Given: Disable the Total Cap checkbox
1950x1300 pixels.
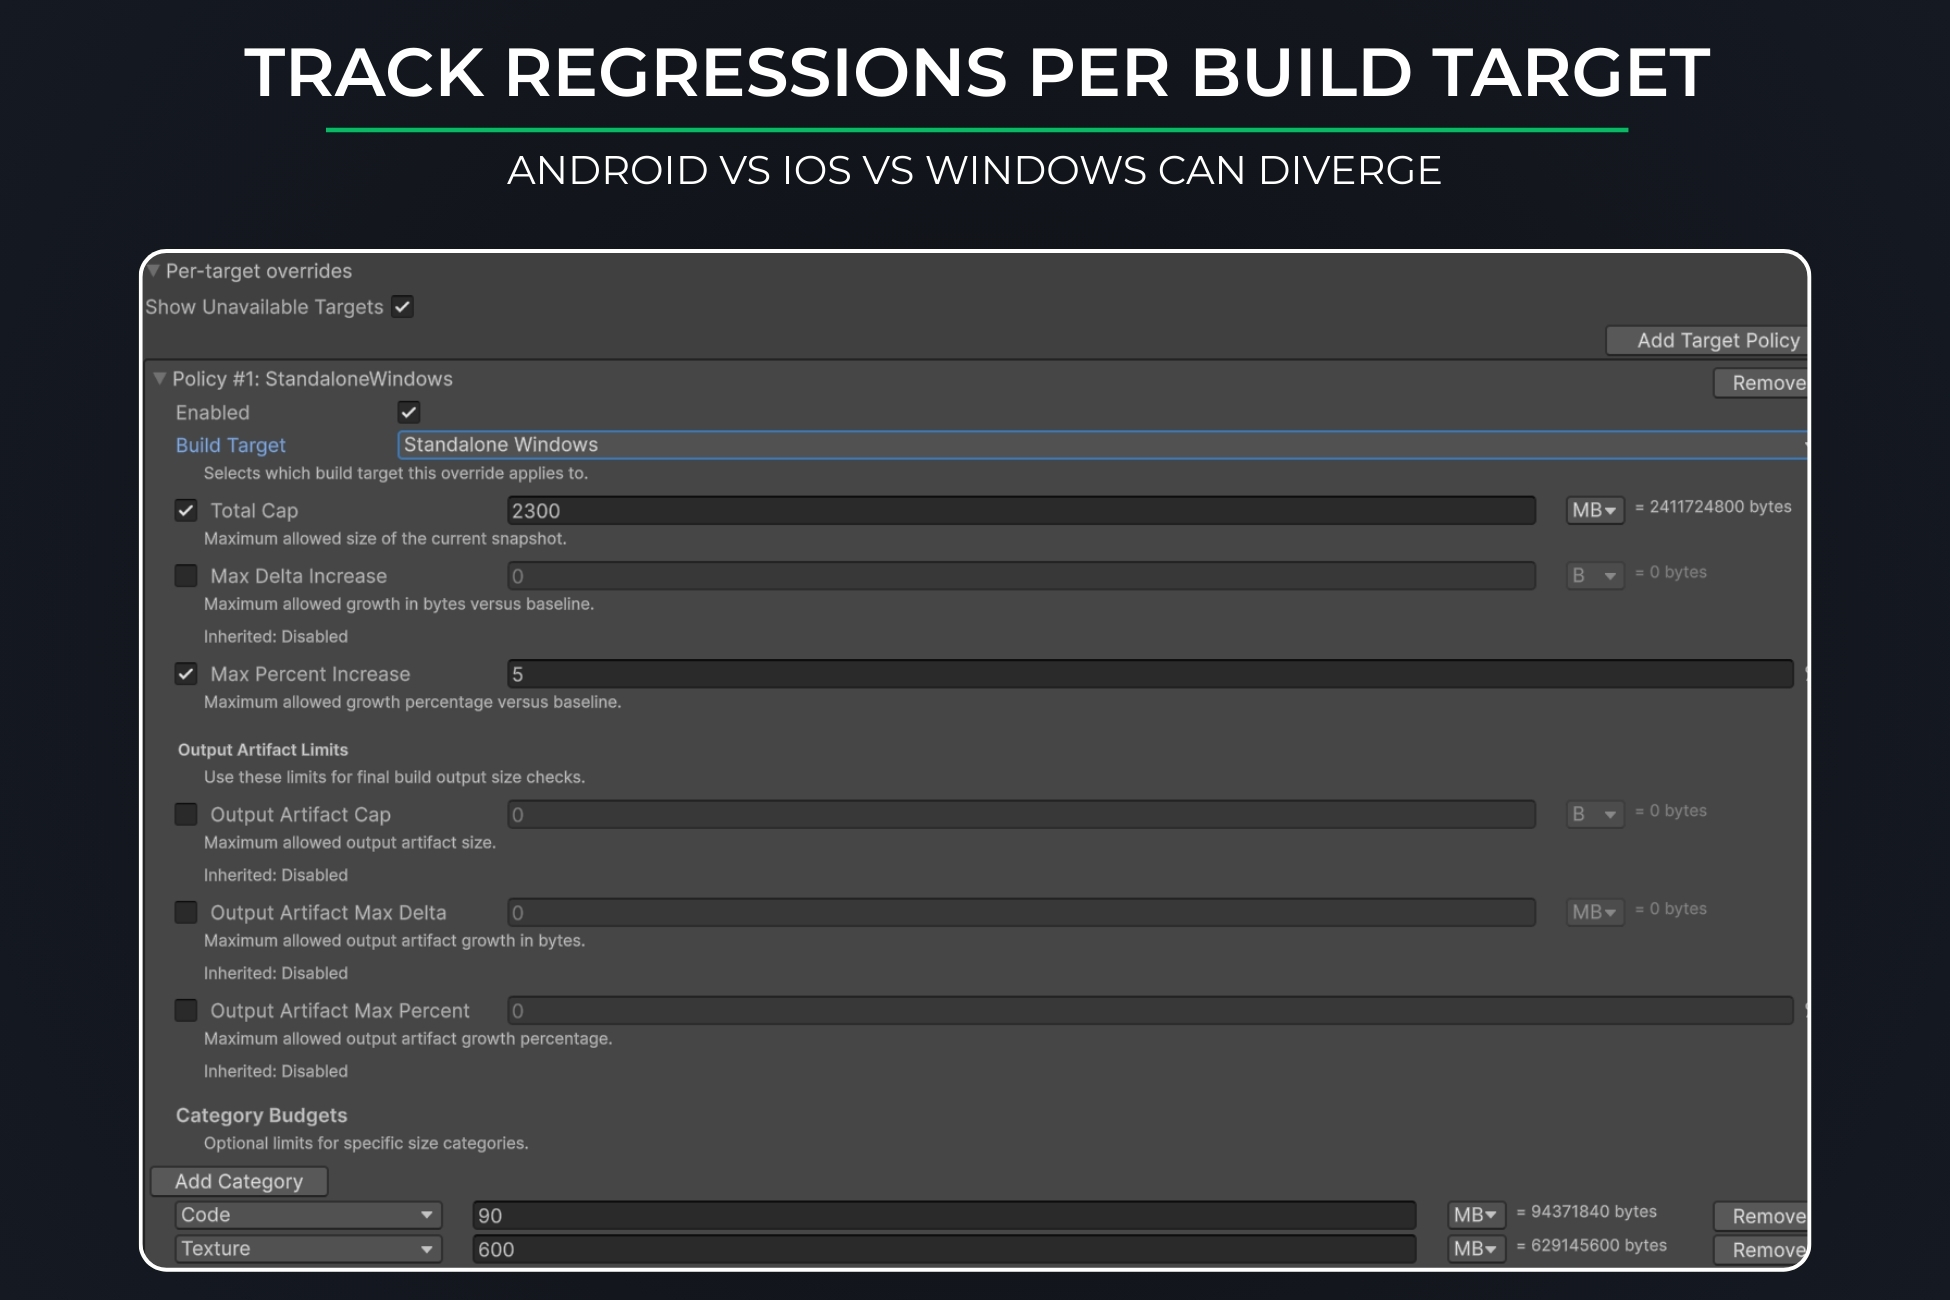Looking at the screenshot, I should point(186,511).
